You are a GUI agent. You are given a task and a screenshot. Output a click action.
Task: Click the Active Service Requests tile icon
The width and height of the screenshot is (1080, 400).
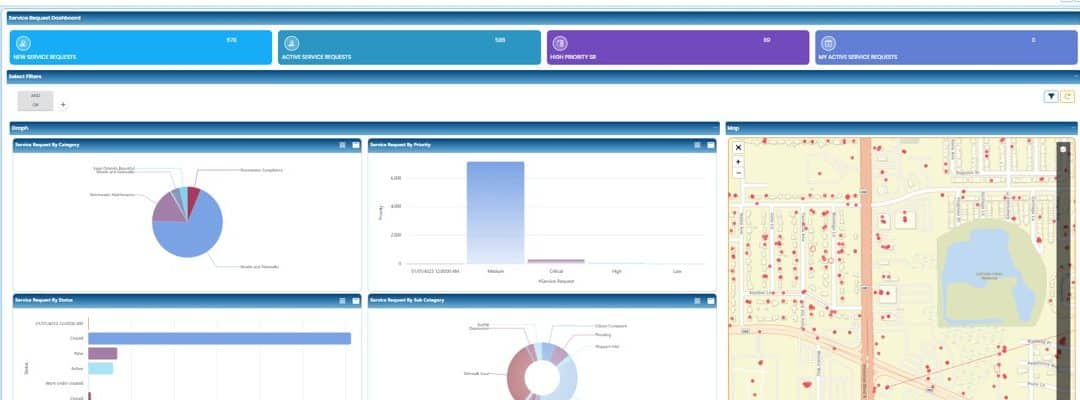[x=291, y=43]
